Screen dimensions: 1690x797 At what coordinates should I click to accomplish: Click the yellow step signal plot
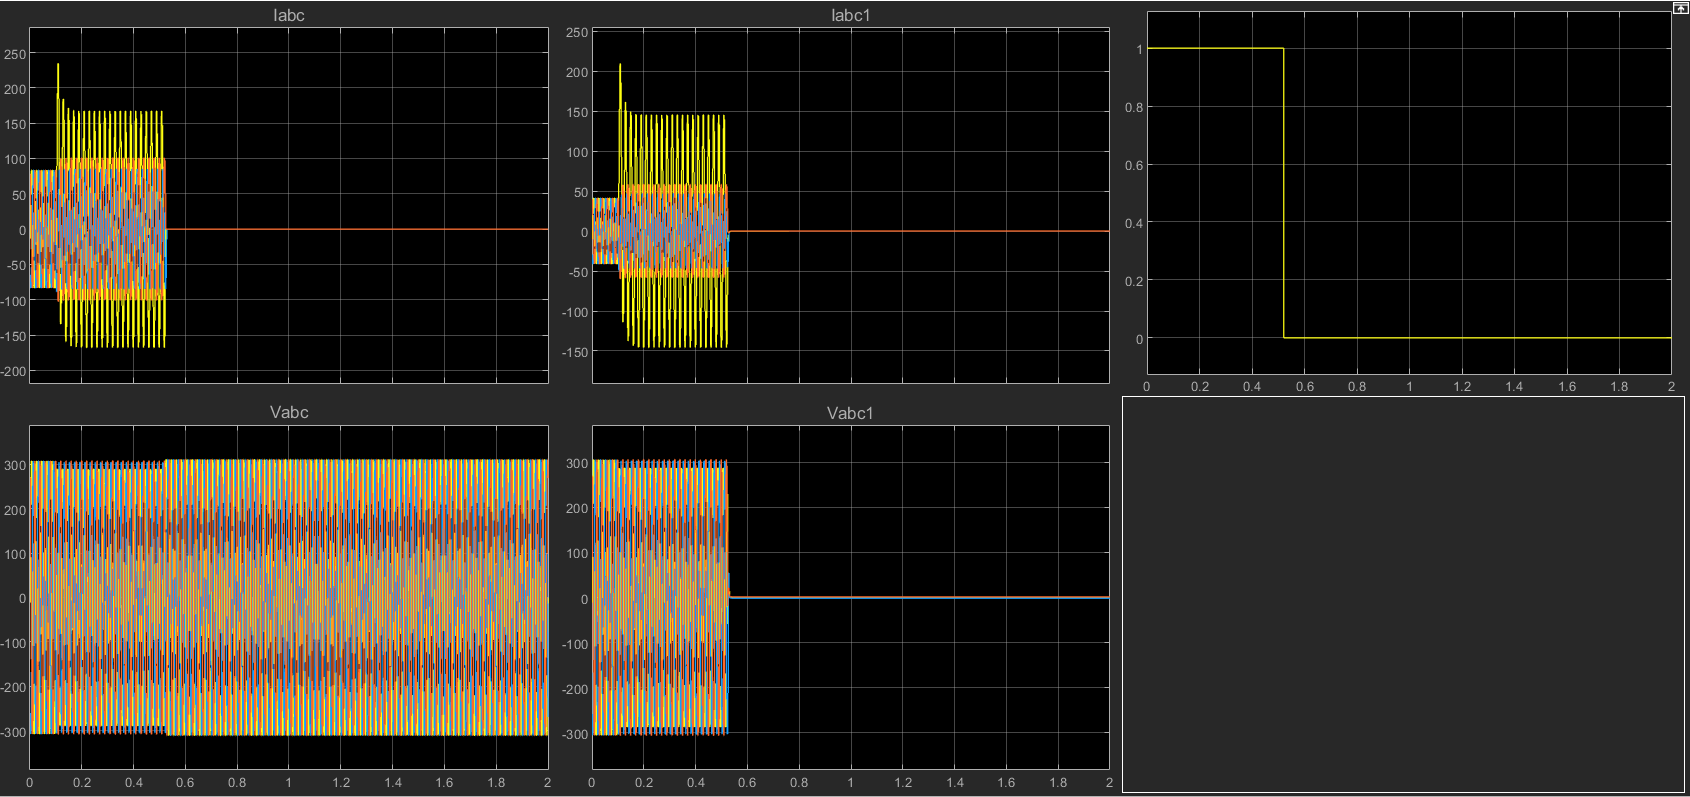(x=1409, y=194)
